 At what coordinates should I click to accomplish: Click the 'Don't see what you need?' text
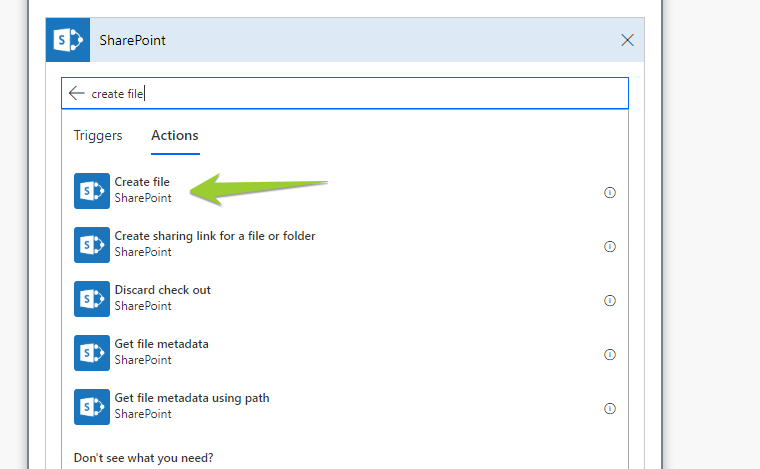[x=143, y=458]
